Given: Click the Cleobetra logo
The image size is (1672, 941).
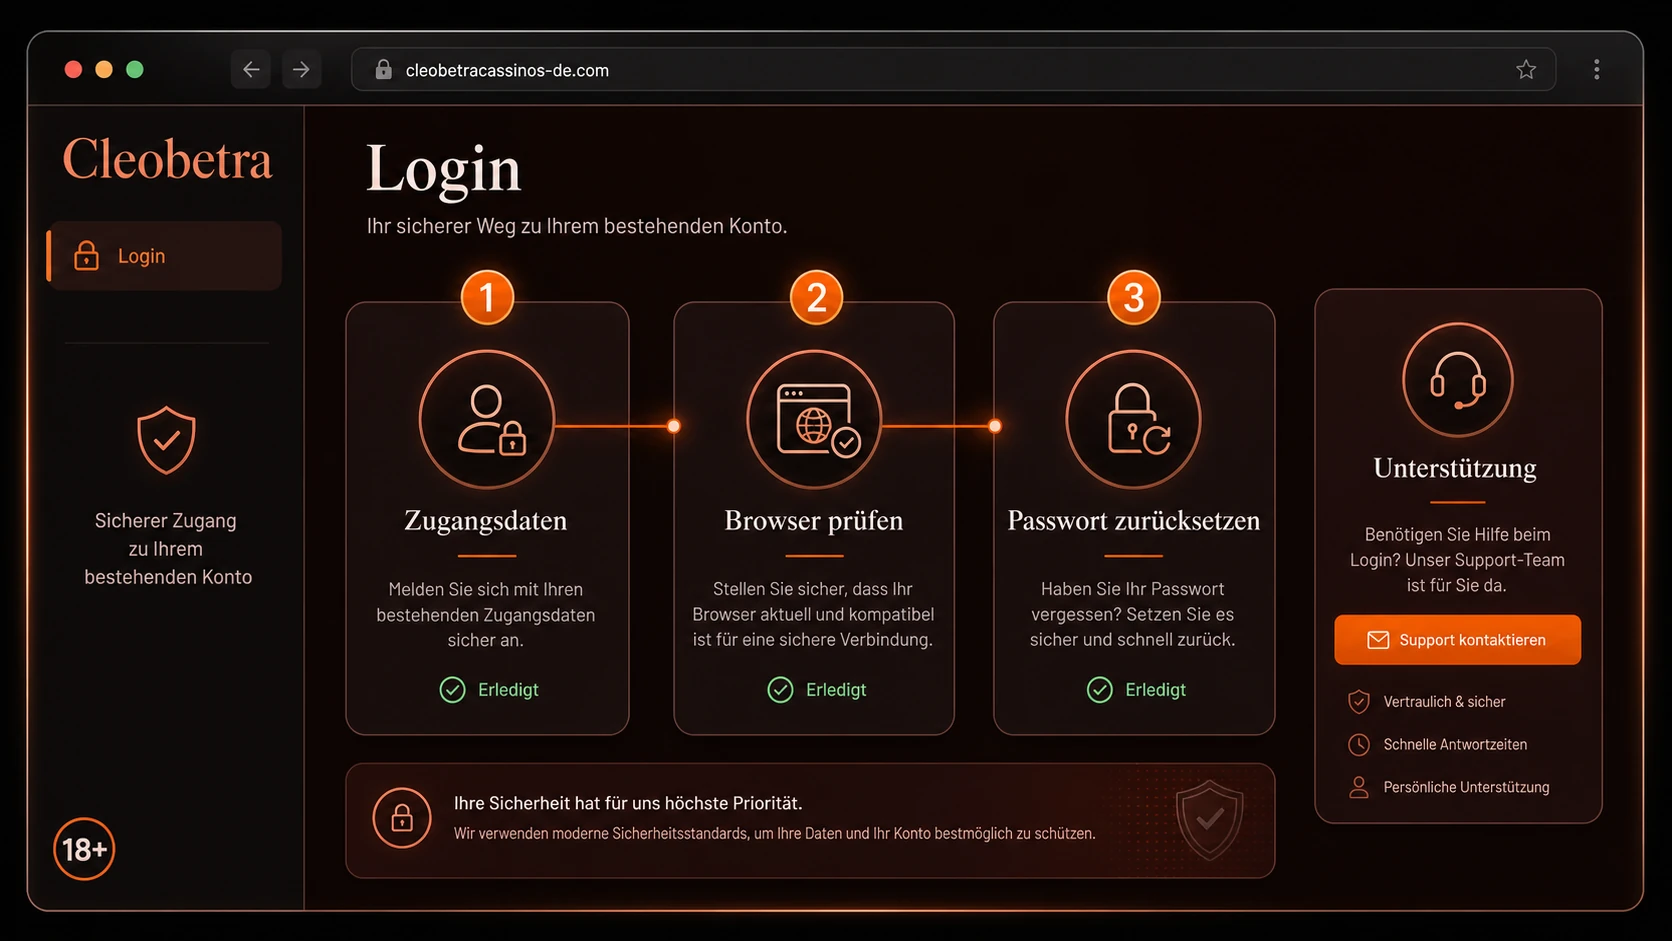Looking at the screenshot, I should 168,160.
